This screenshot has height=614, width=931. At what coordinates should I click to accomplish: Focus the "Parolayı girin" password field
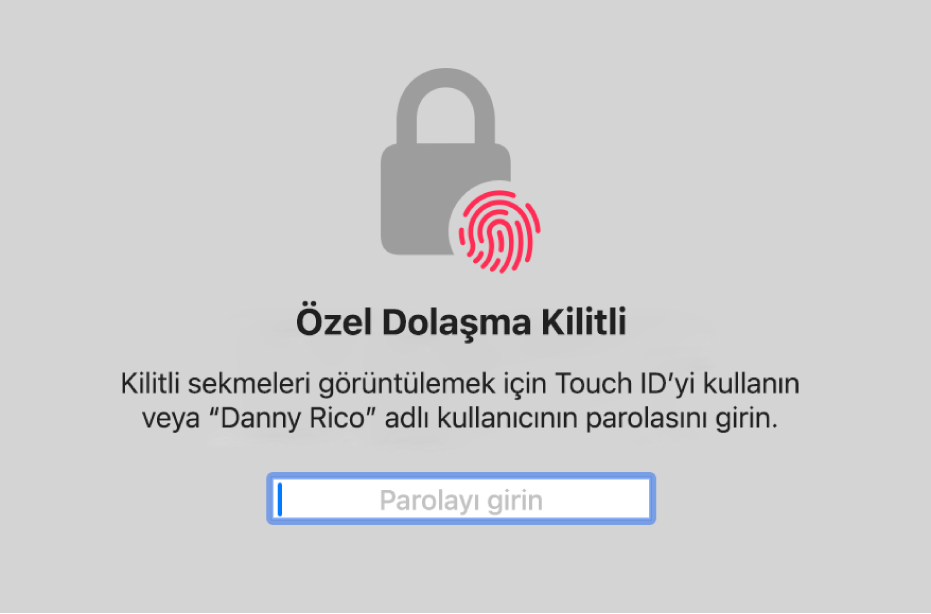[x=461, y=499]
